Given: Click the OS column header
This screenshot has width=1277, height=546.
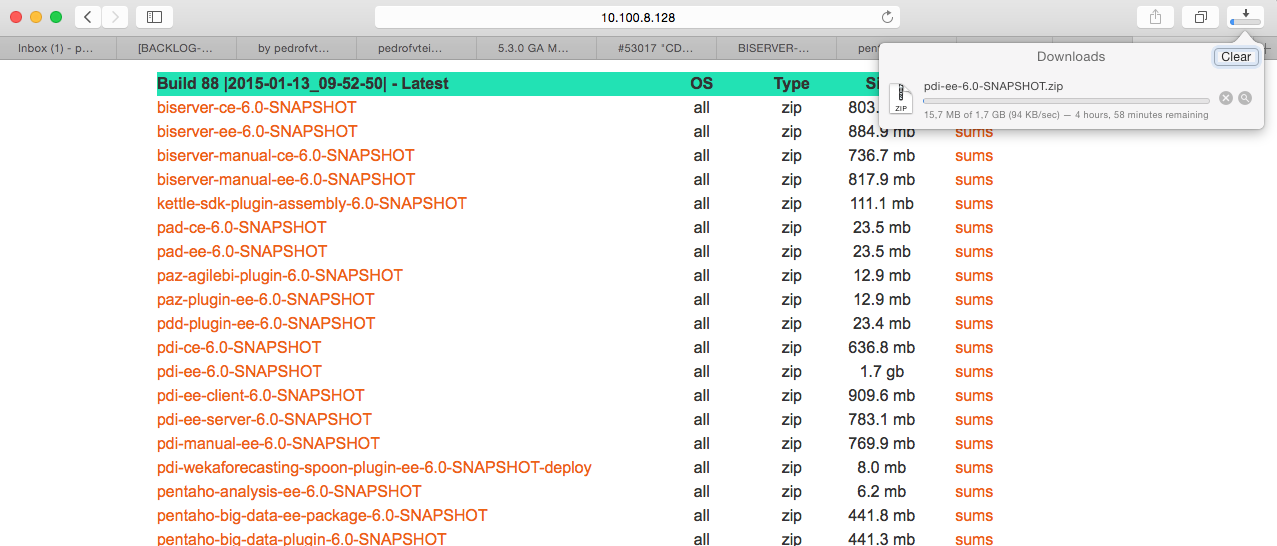Looking at the screenshot, I should pyautogui.click(x=702, y=83).
